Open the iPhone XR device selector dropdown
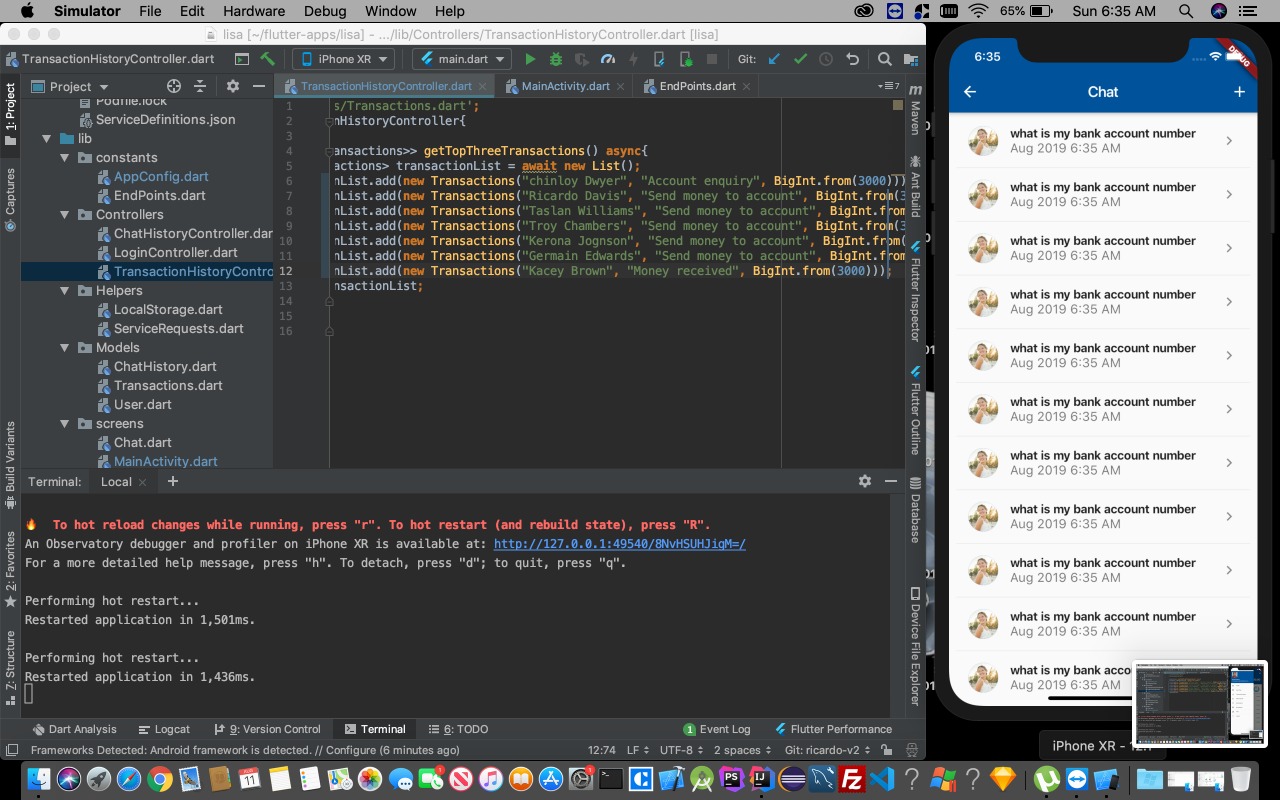Viewport: 1280px width, 800px height. point(344,59)
